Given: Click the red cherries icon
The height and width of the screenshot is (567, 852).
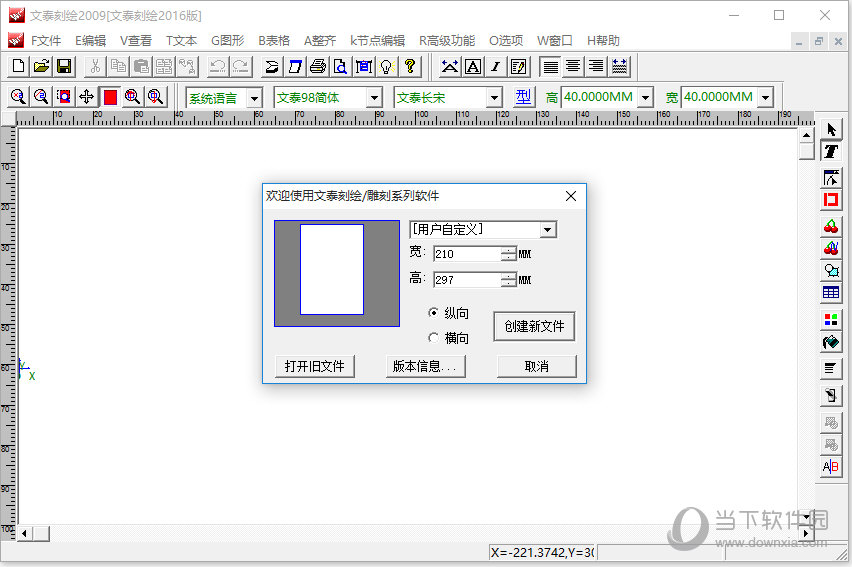Looking at the screenshot, I should point(831,226).
